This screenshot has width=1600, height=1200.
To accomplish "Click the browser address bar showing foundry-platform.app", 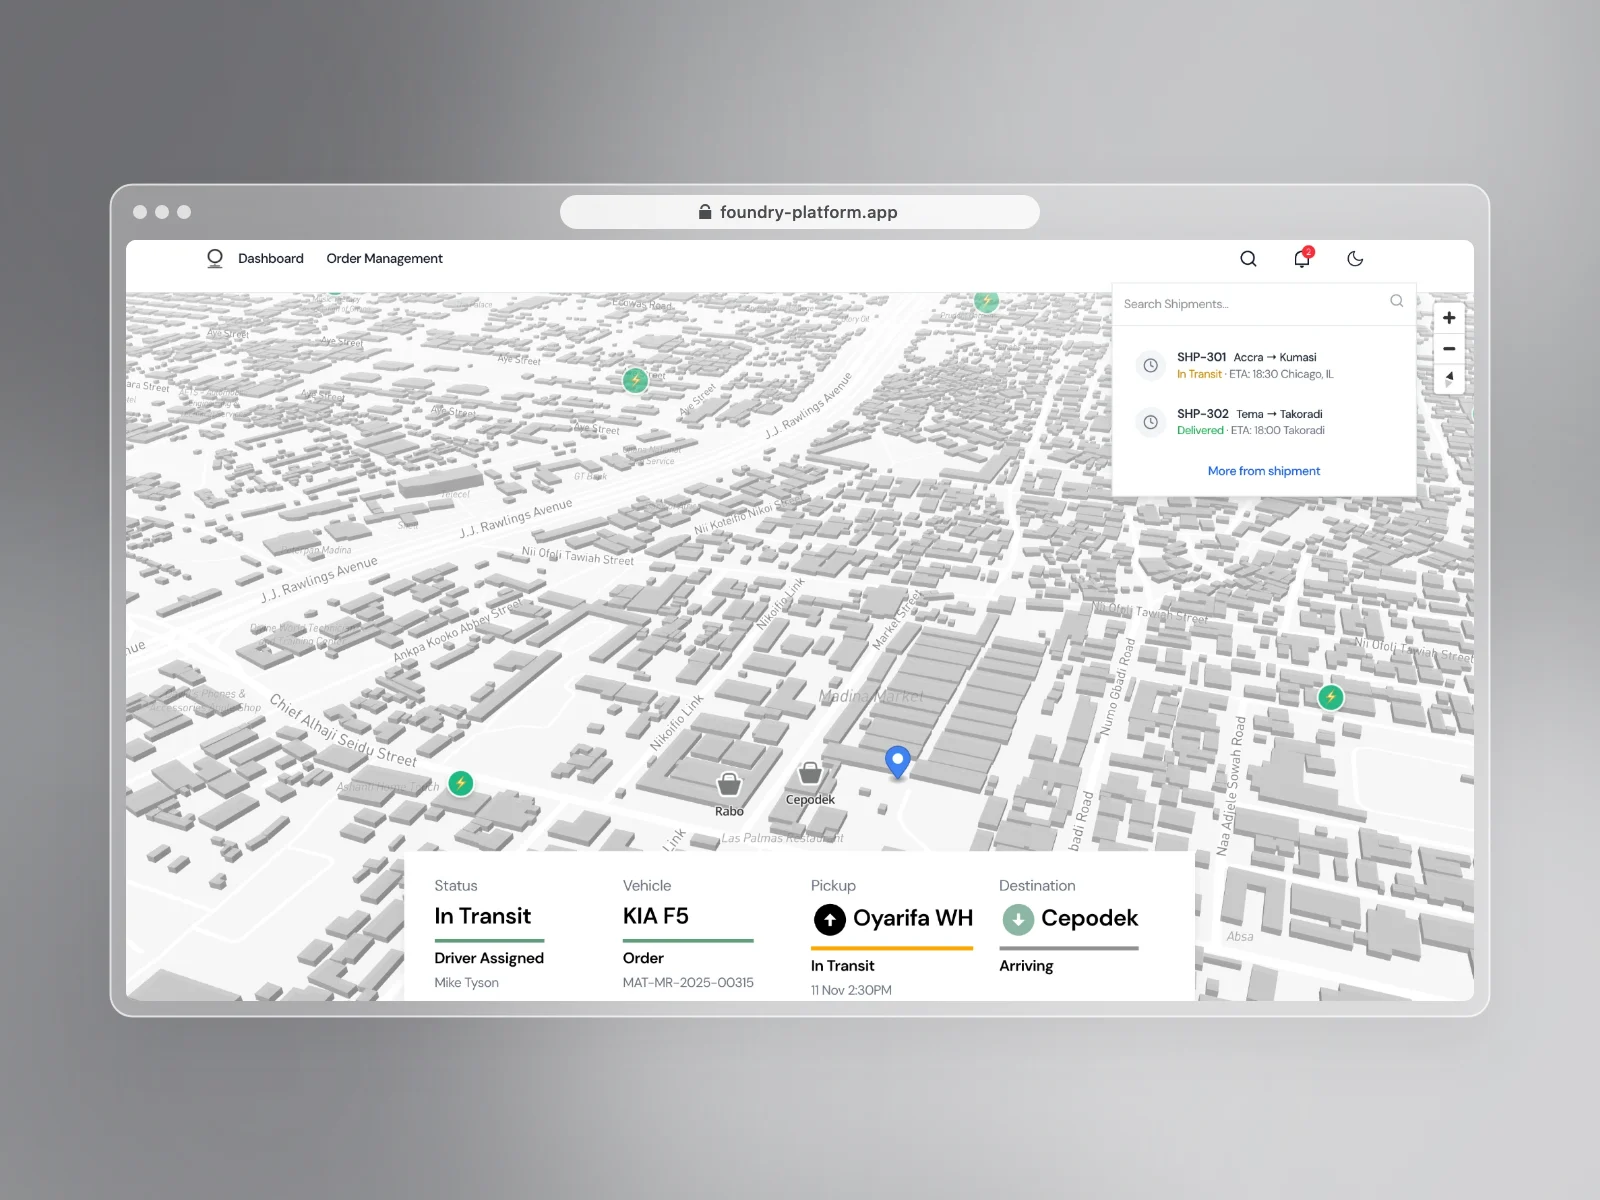I will pos(800,212).
